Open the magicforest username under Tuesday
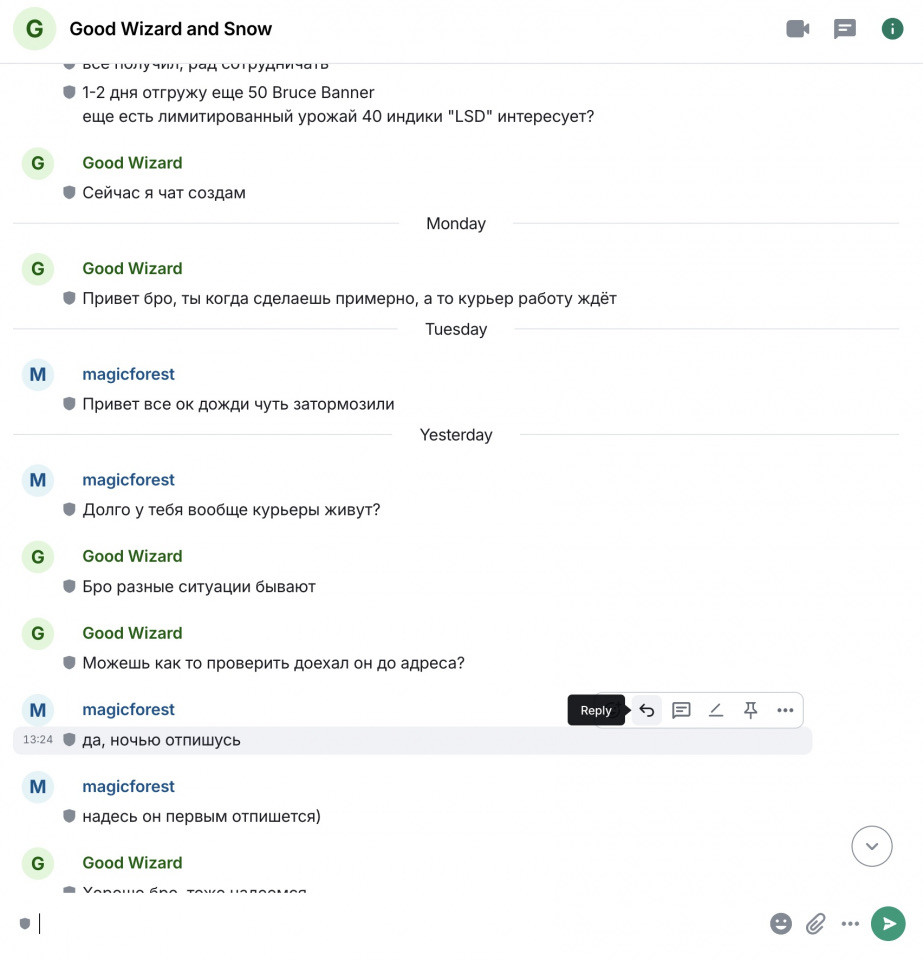The width and height of the screenshot is (923, 960). point(129,374)
